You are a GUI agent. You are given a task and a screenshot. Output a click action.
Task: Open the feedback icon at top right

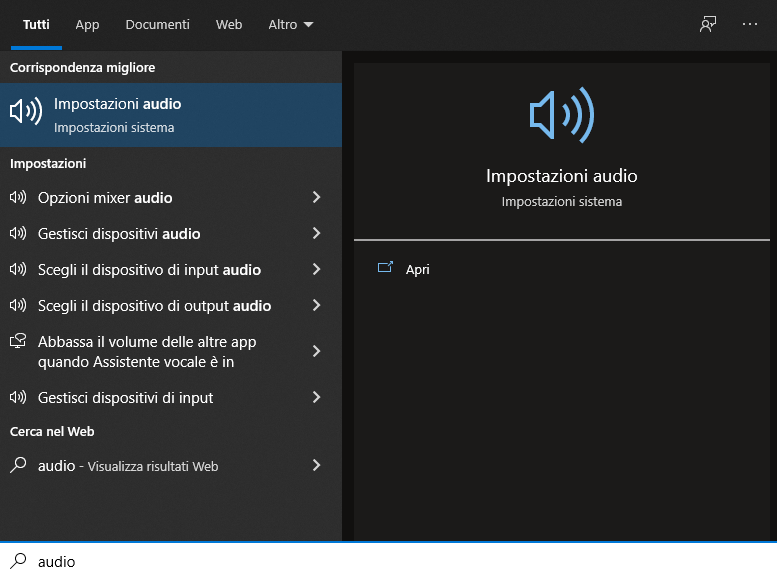(708, 24)
